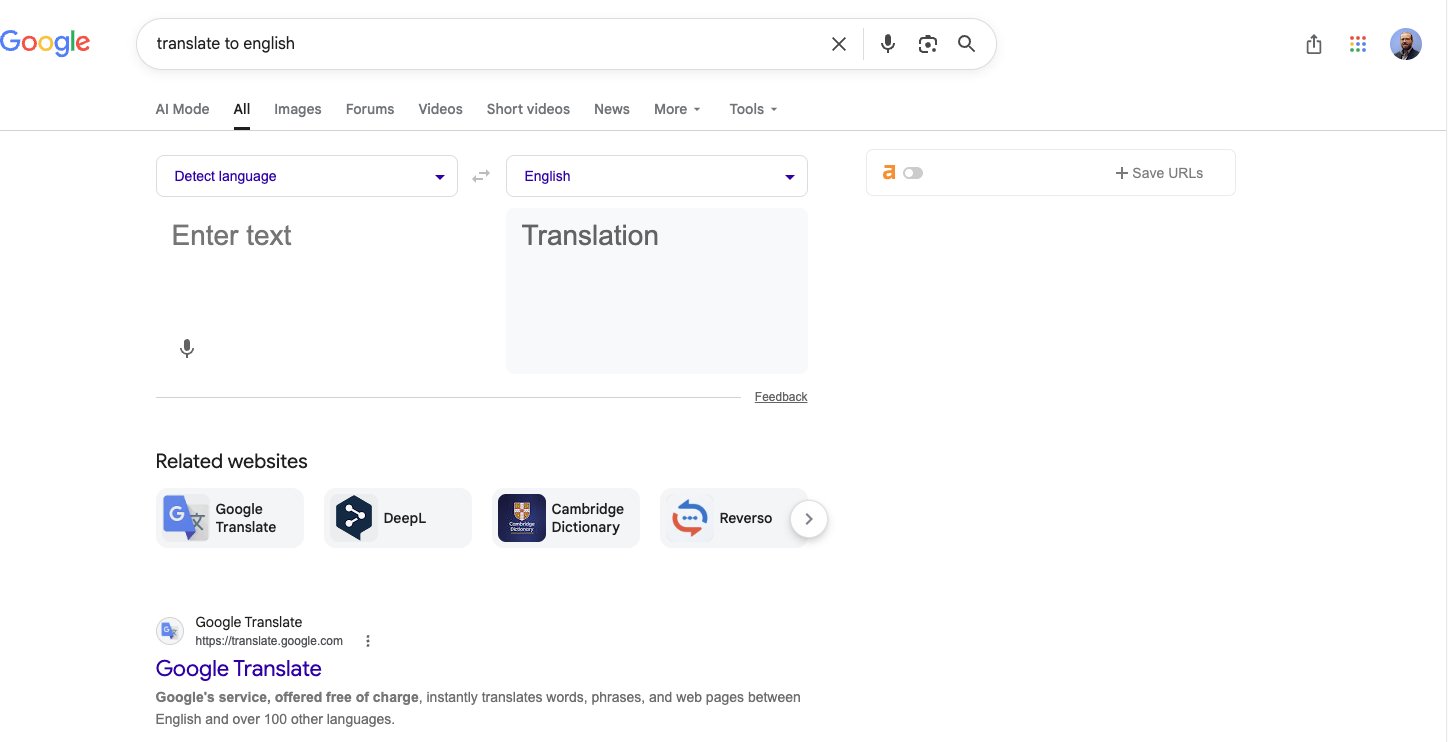This screenshot has width=1448, height=742.
Task: Click the Cambridge Dictionary crest icon
Action: coord(521,518)
